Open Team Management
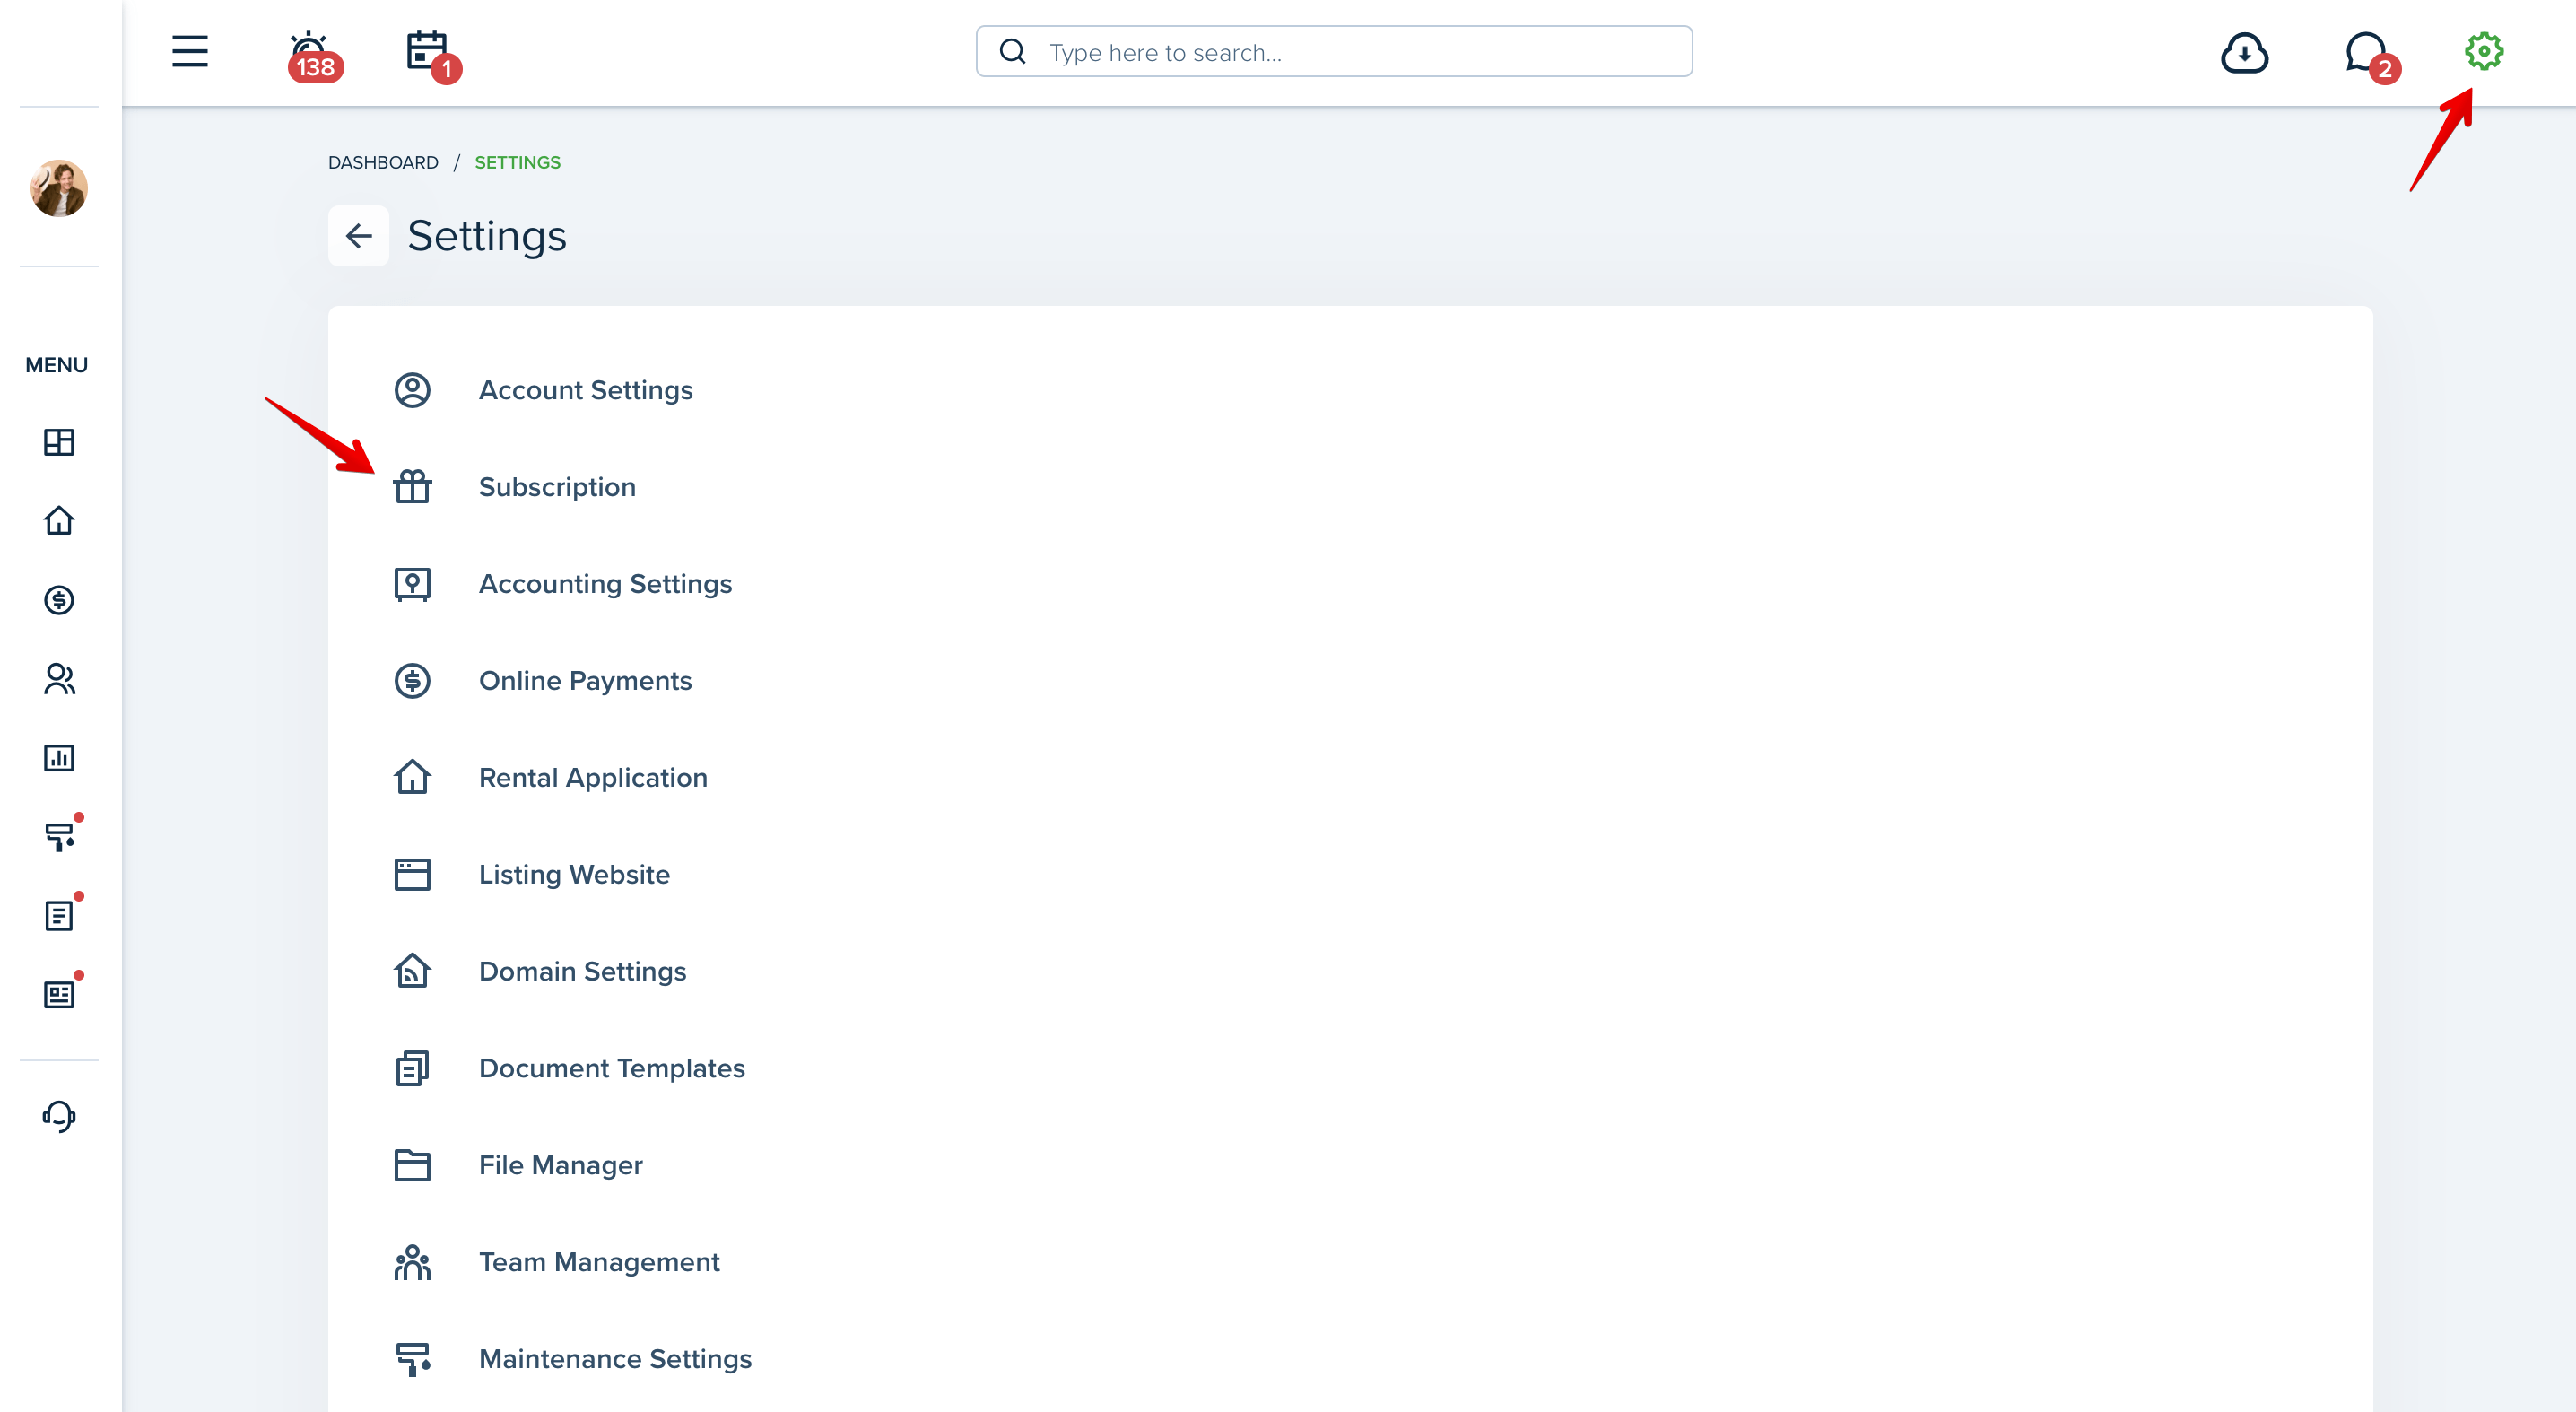 pyautogui.click(x=599, y=1262)
